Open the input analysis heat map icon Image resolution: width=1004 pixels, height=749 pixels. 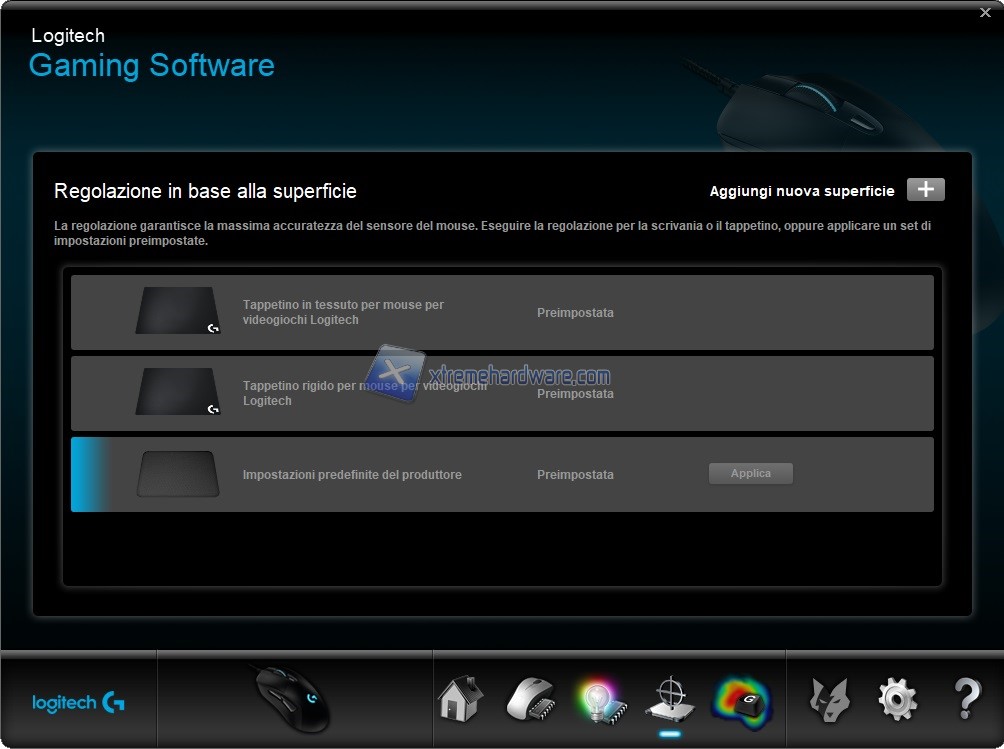click(x=741, y=699)
